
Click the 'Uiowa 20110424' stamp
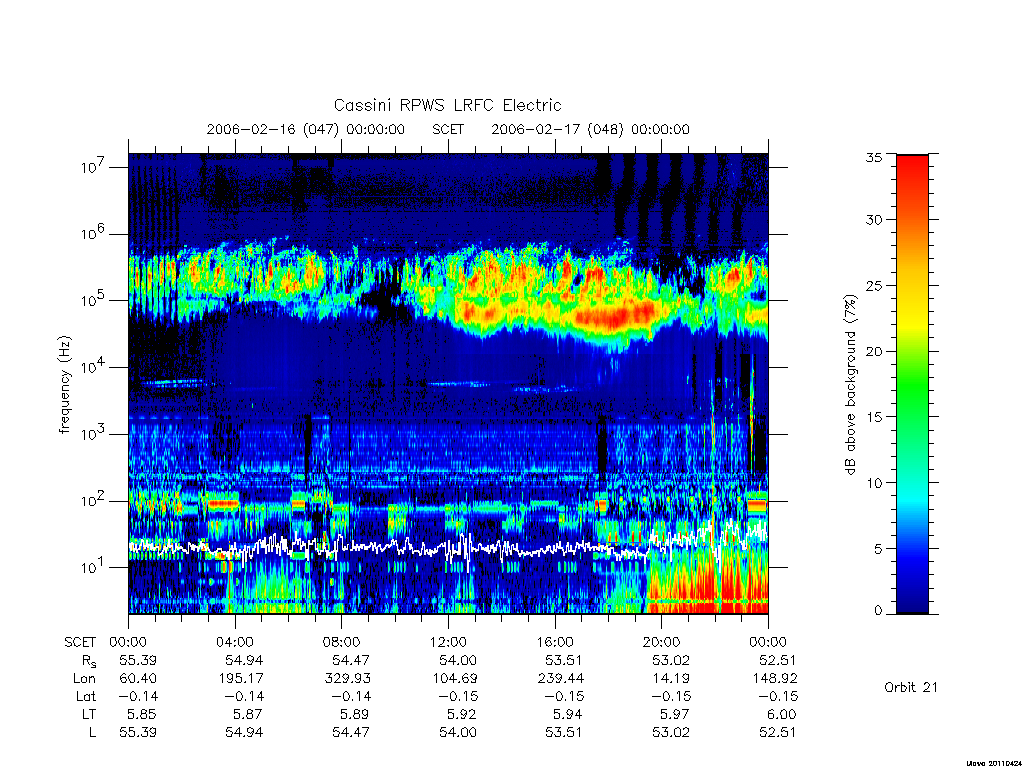994,763
